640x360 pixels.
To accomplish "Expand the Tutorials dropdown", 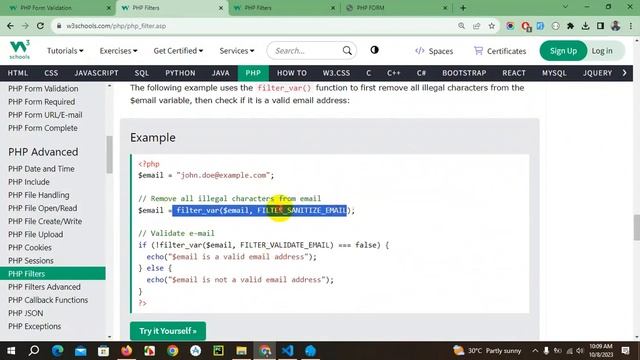I will (x=65, y=51).
